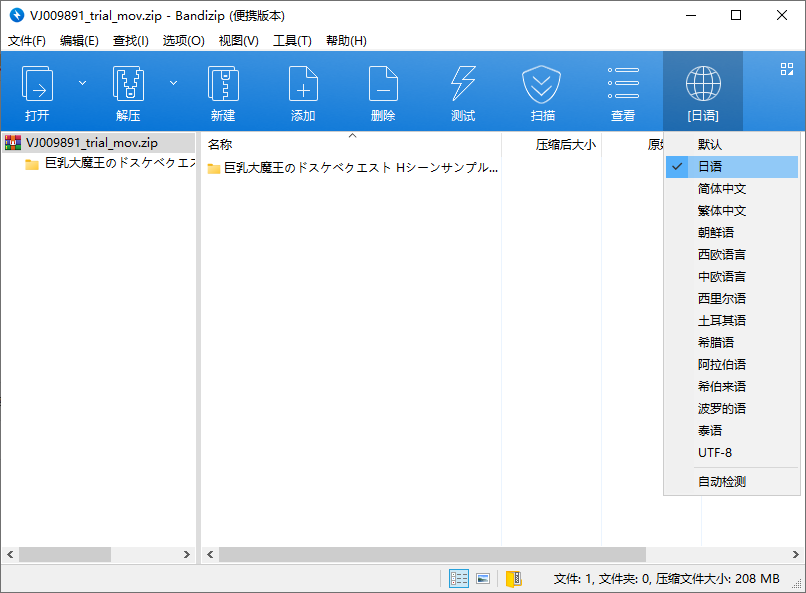The height and width of the screenshot is (593, 806).
Task: Sort by the 名称 column header
Action: point(220,145)
